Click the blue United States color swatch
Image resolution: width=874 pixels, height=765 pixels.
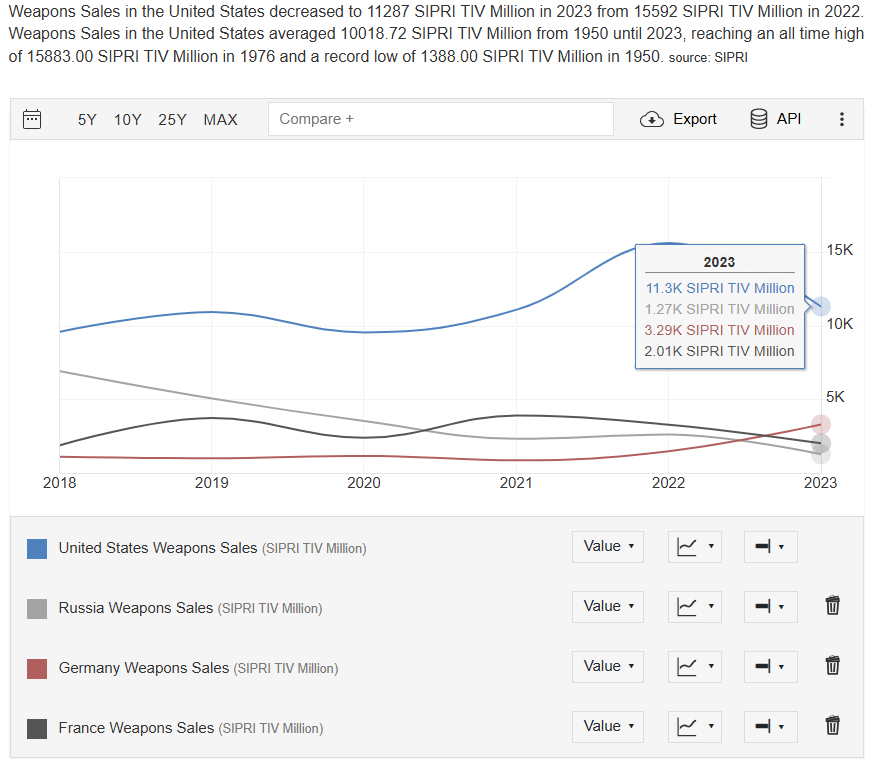(x=37, y=549)
